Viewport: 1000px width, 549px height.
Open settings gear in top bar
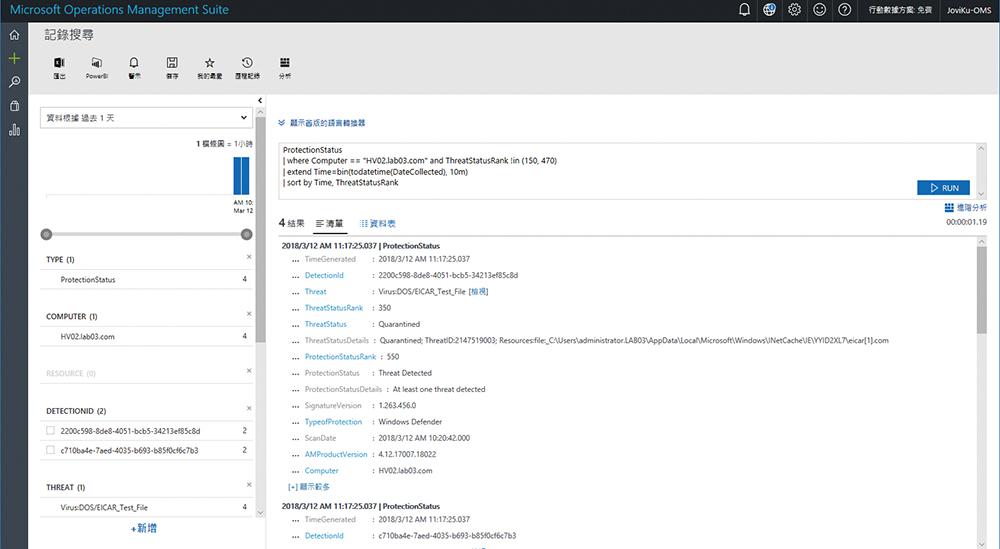click(794, 10)
